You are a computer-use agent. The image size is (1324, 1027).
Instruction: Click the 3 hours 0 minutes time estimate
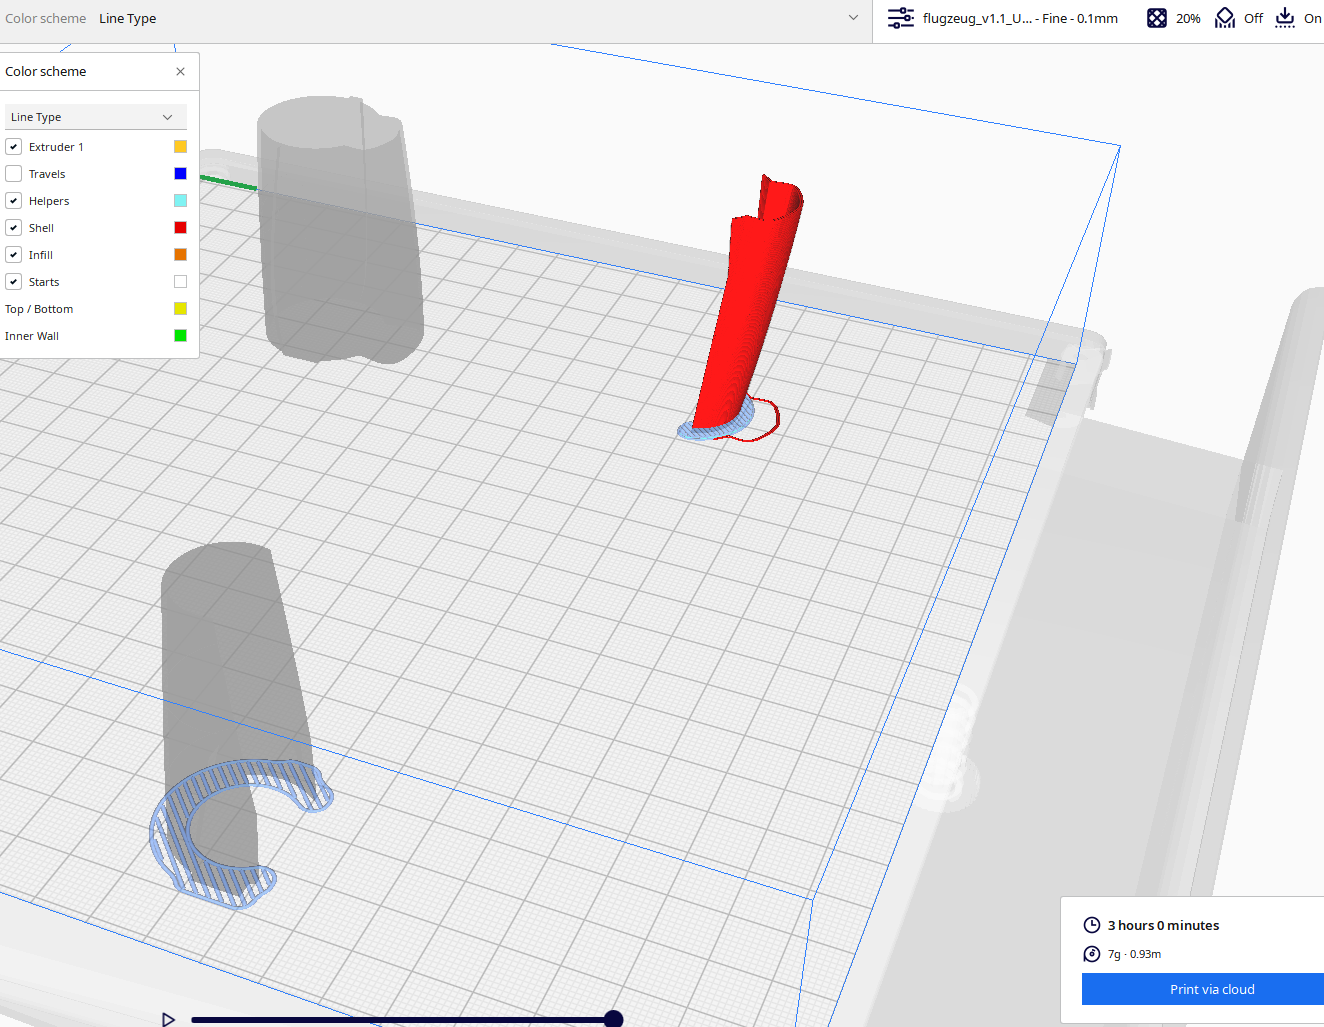(x=1163, y=925)
